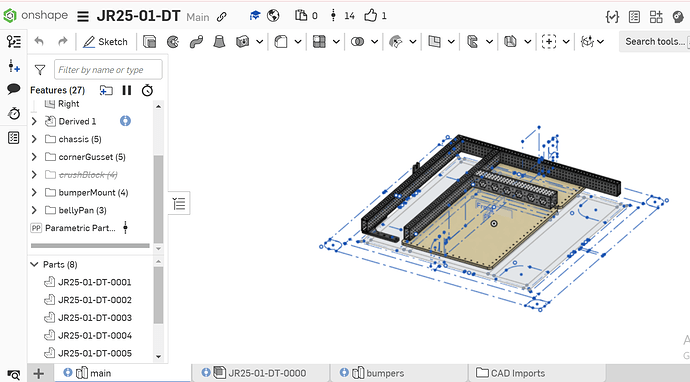Open the variable table braces icon
Image resolution: width=690 pixels, height=382 pixels.
click(612, 17)
